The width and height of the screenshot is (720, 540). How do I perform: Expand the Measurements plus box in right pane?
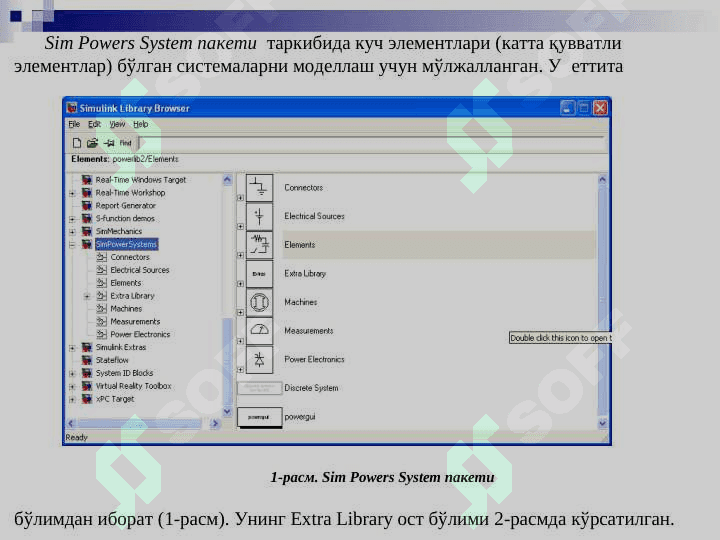coord(240,341)
